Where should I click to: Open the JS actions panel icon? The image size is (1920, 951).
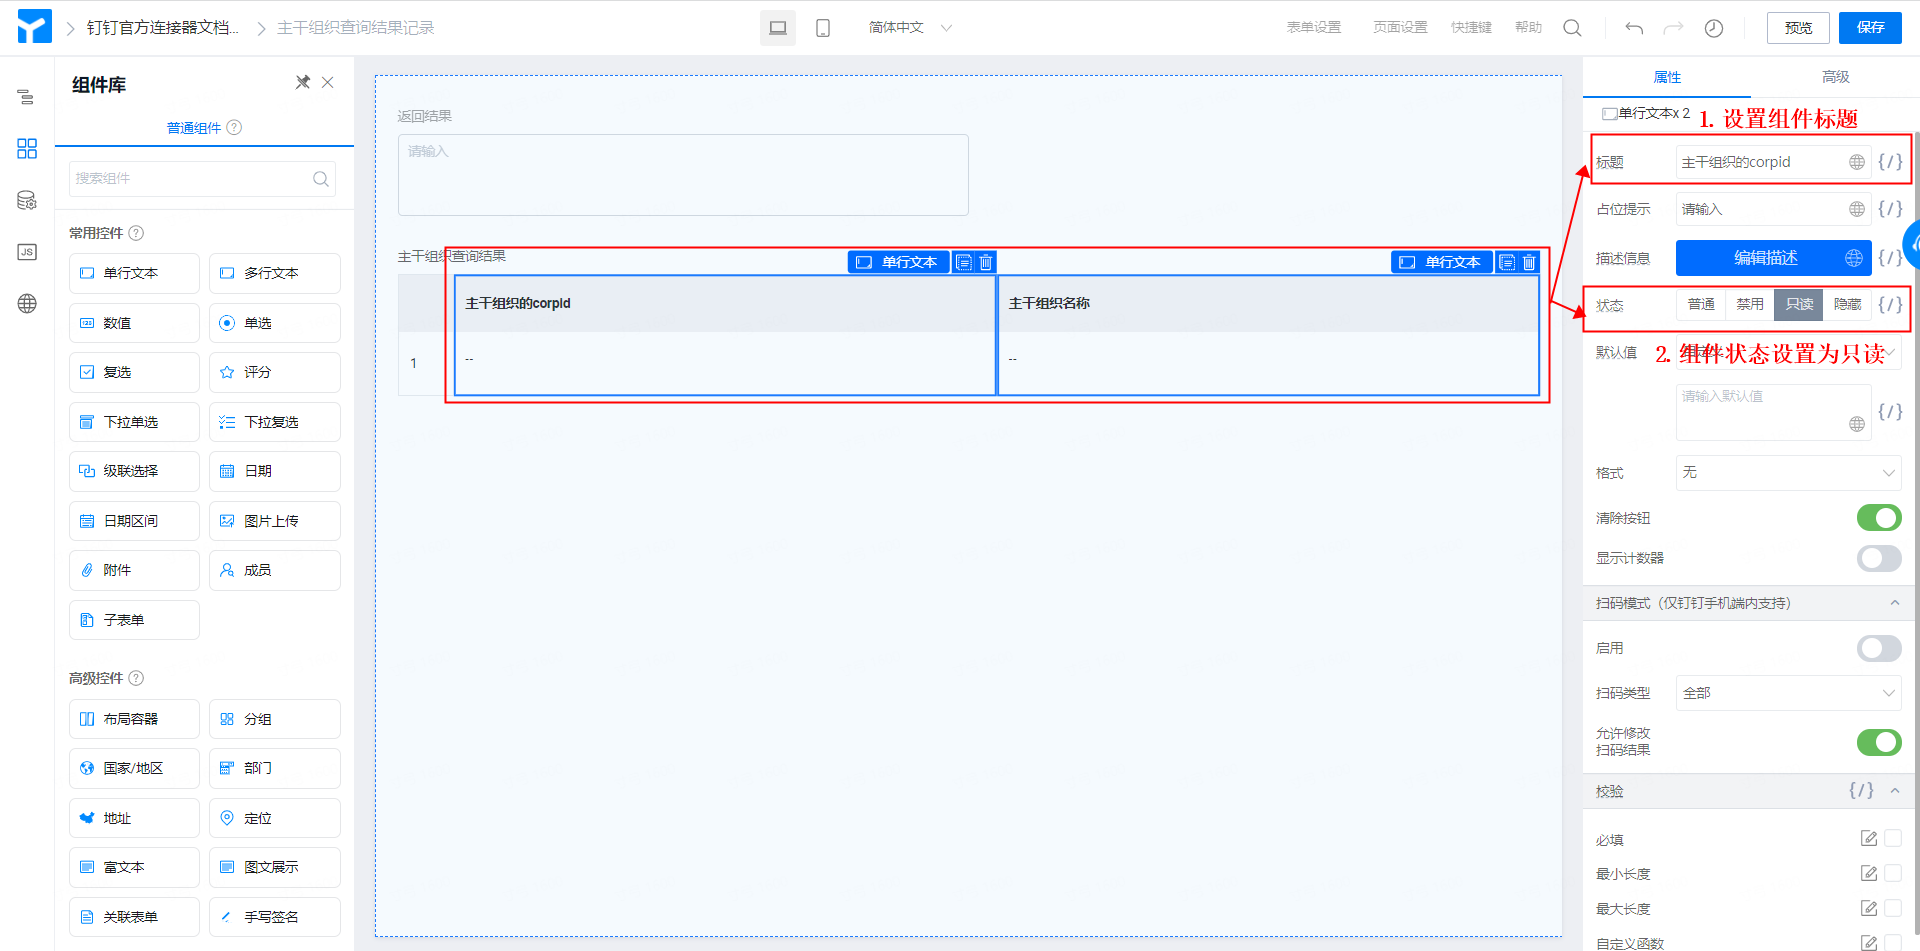27,252
